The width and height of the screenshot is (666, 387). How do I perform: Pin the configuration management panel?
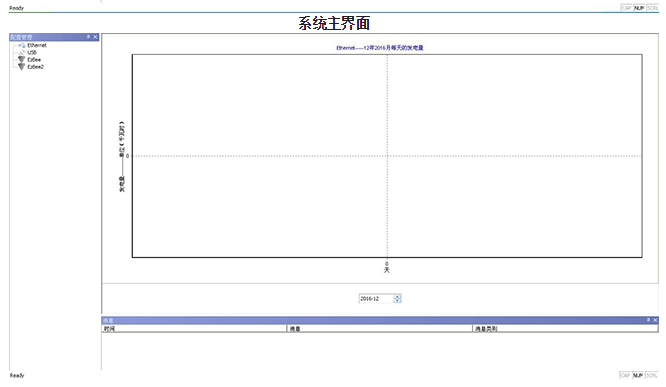pyautogui.click(x=88, y=37)
